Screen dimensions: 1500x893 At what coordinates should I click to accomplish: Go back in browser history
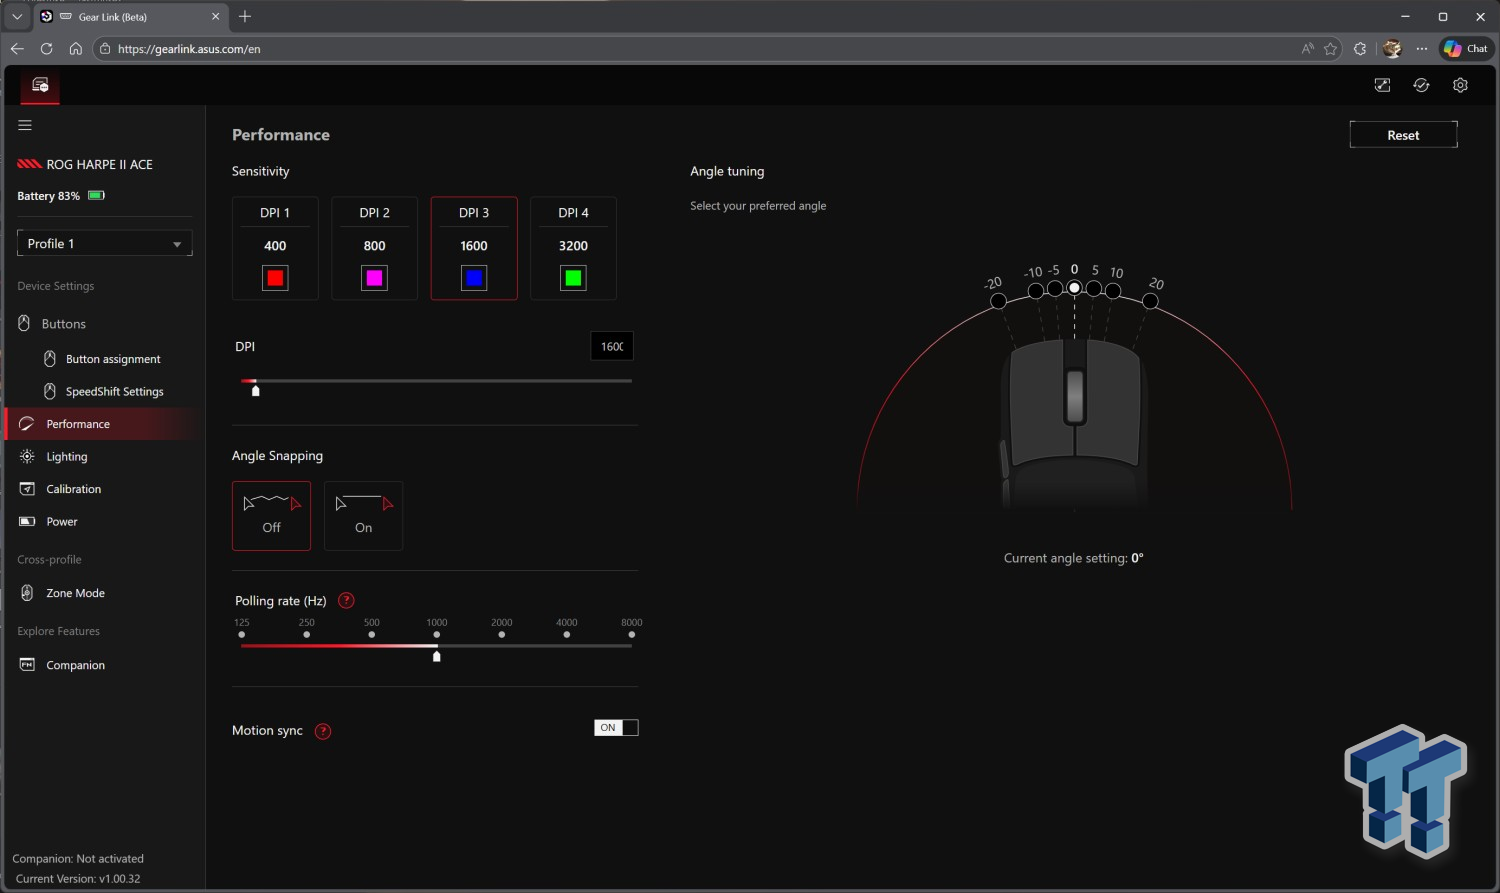[x=17, y=48]
